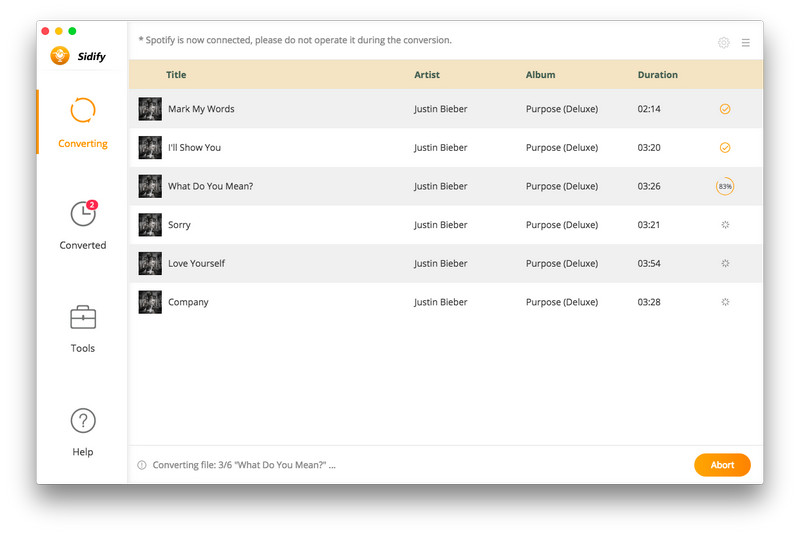Viewport: 800px width, 536px height.
Task: Click duration 03:26
Action: (648, 186)
